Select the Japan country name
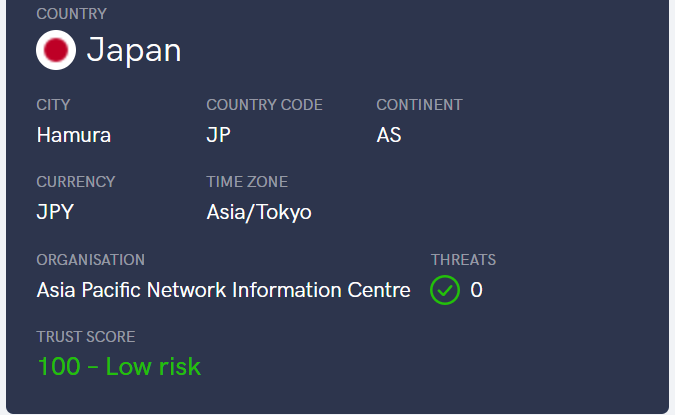 click(x=134, y=51)
